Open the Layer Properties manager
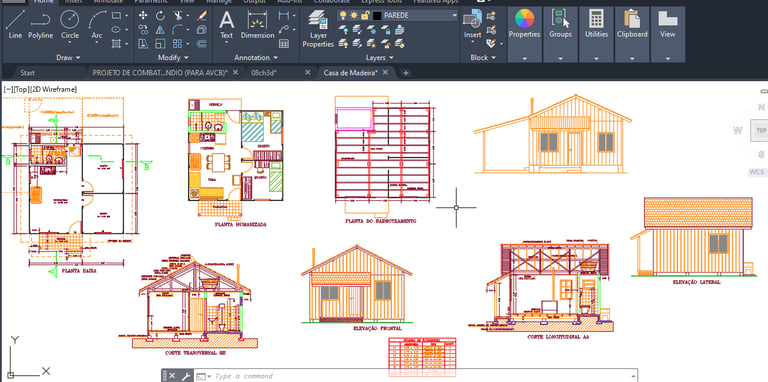Image resolution: width=768 pixels, height=382 pixels. click(318, 28)
